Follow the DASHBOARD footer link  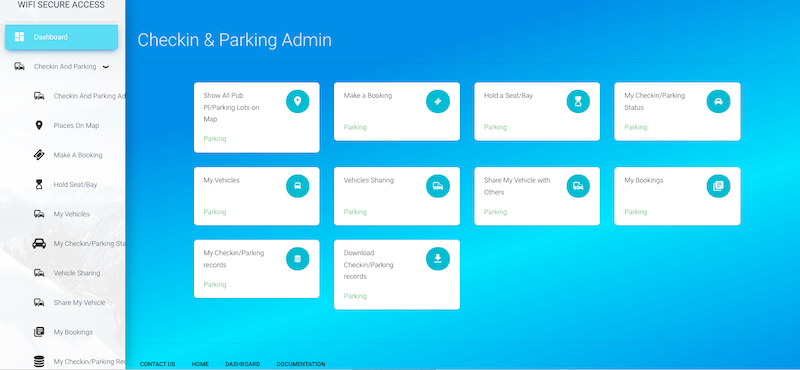tap(242, 364)
